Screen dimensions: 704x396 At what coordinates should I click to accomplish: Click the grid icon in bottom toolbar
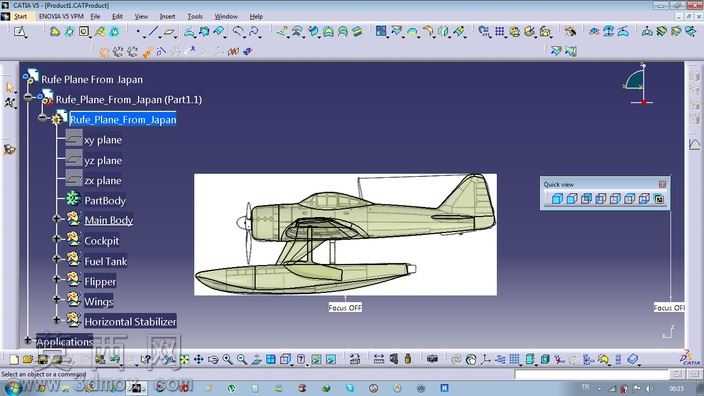point(515,359)
